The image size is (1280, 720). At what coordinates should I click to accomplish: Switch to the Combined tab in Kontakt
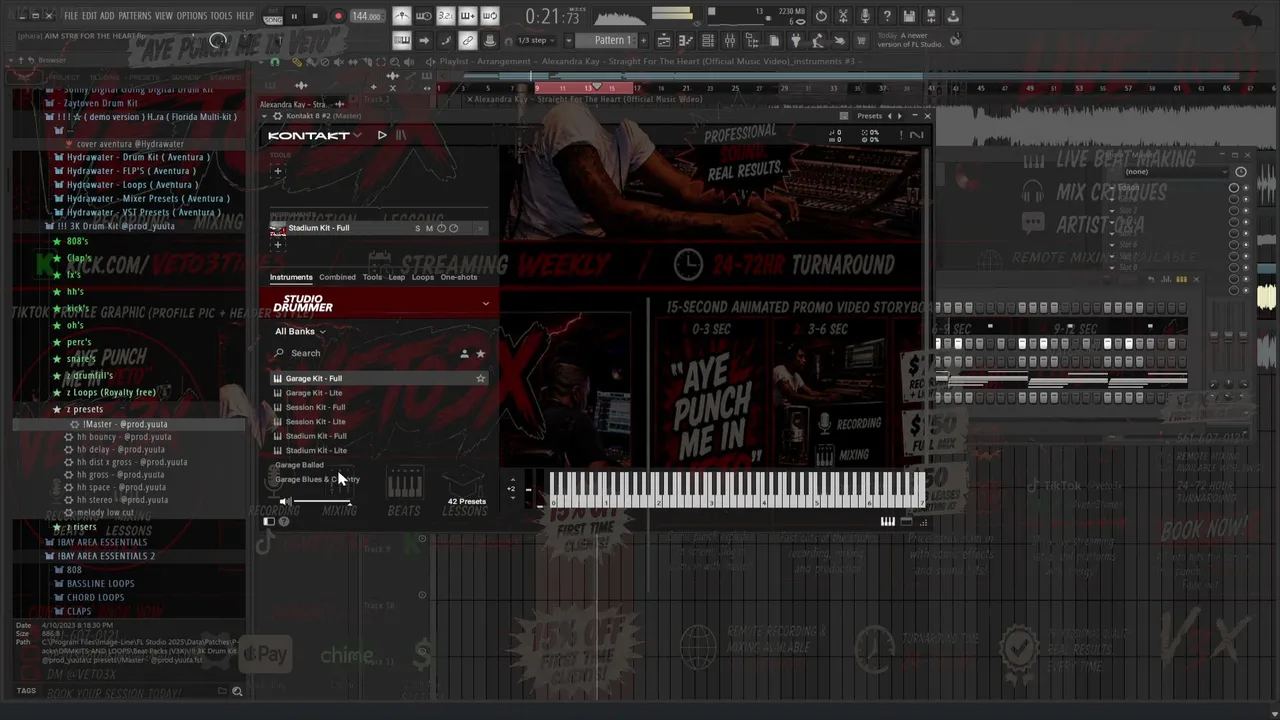[x=337, y=277]
